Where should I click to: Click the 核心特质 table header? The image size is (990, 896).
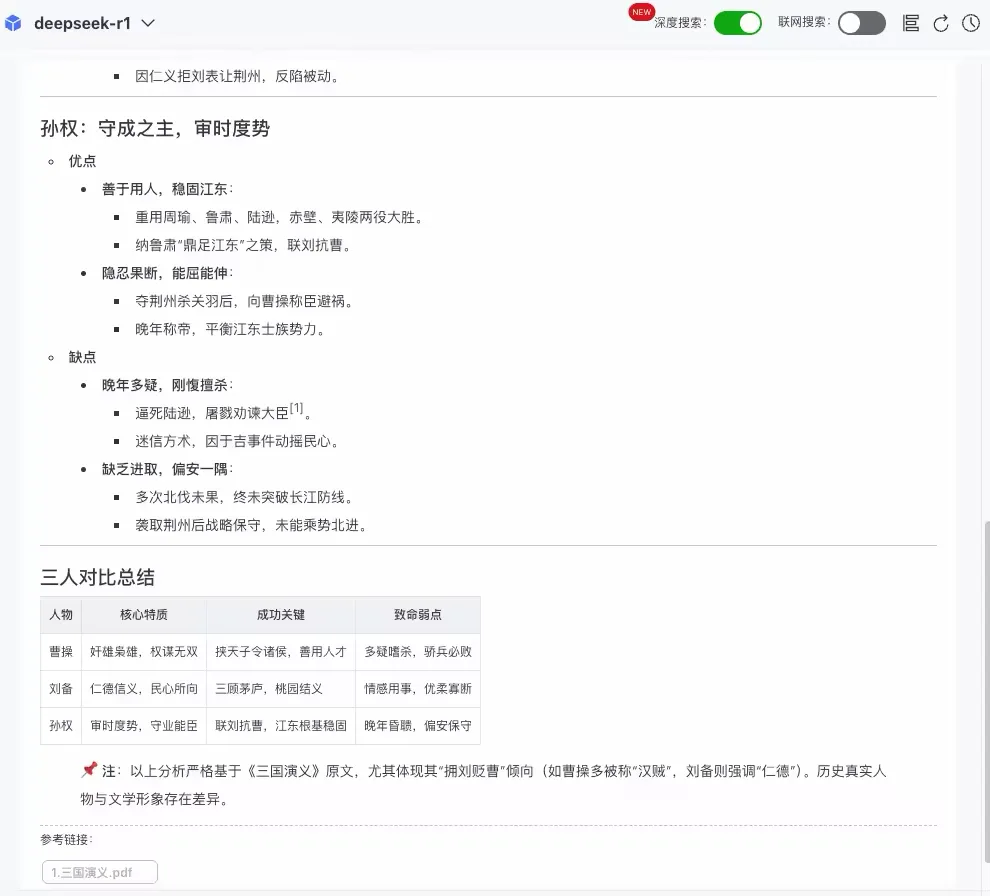coord(144,614)
